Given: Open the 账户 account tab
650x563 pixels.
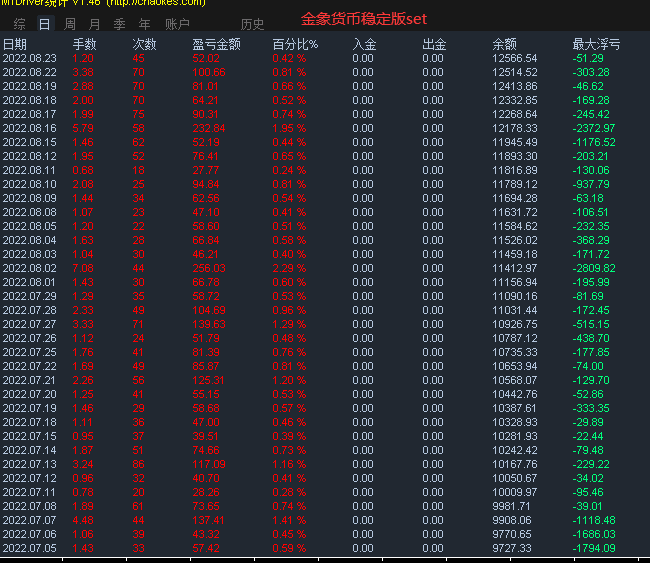Looking at the screenshot, I should click(177, 24).
